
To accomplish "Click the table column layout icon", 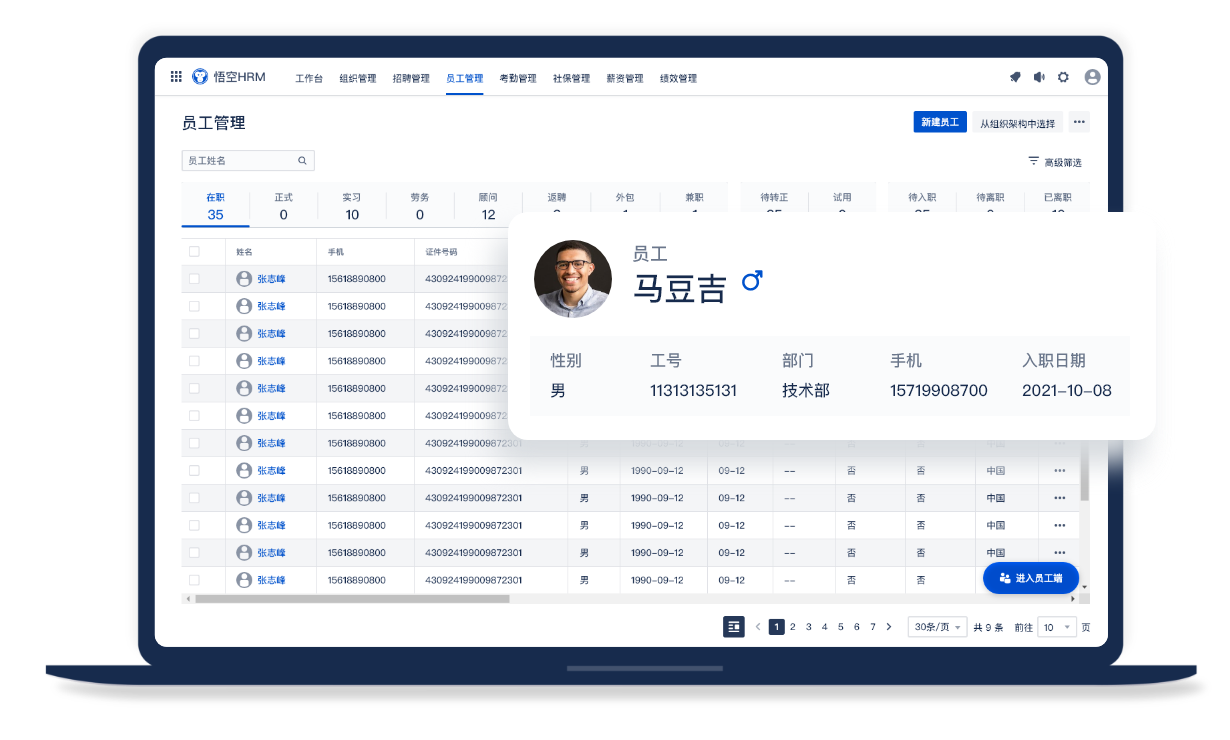I will [734, 627].
